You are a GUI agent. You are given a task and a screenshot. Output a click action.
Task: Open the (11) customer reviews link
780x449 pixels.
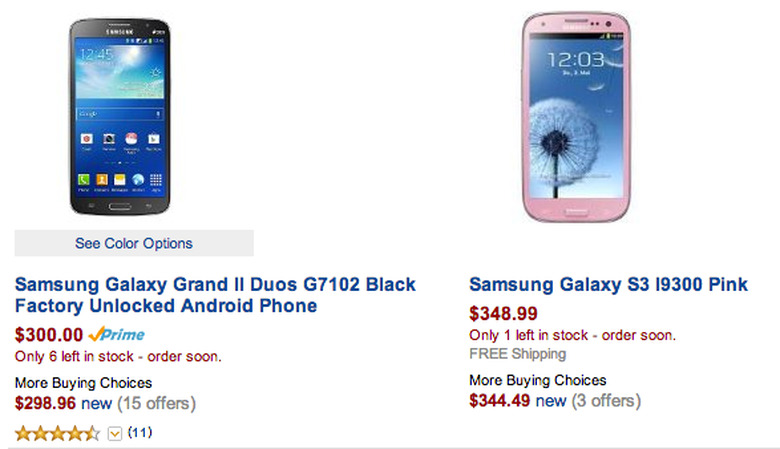[140, 433]
